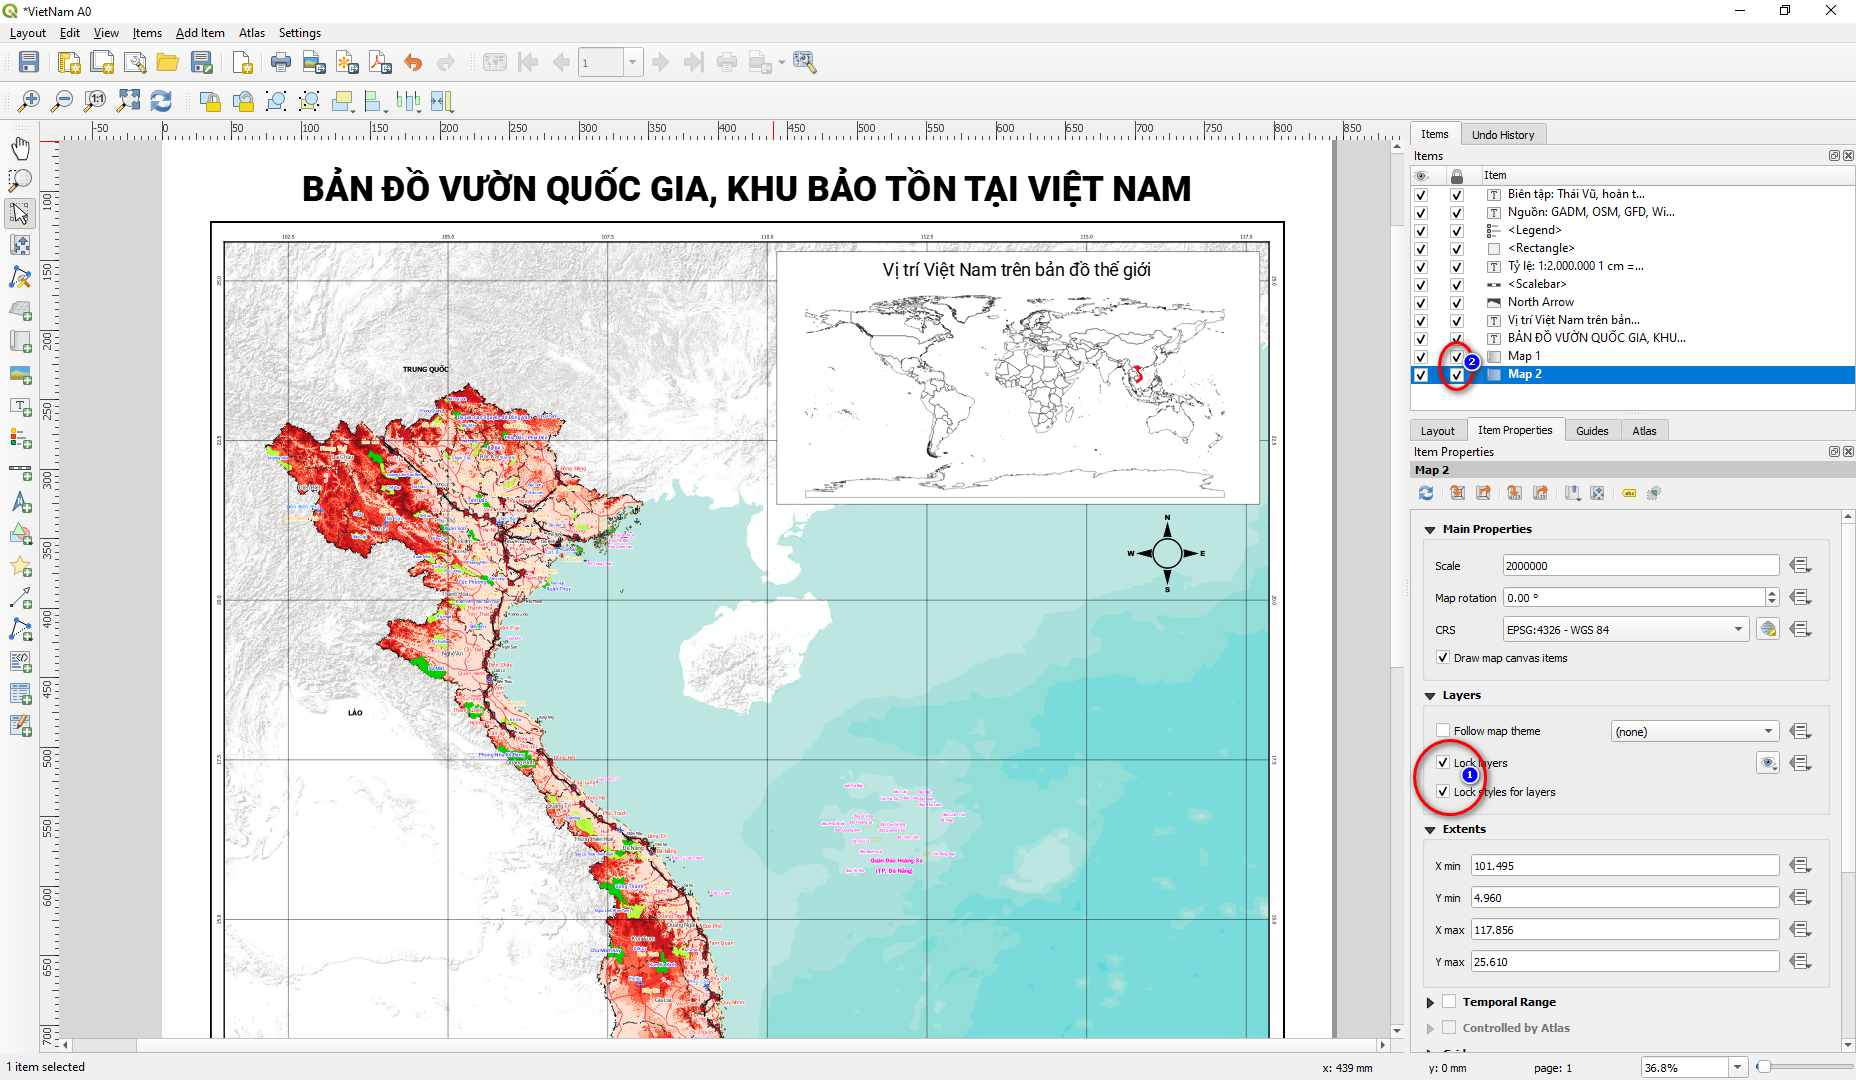Image resolution: width=1856 pixels, height=1080 pixels.
Task: Click the Update Map Preview icon
Action: (1426, 493)
